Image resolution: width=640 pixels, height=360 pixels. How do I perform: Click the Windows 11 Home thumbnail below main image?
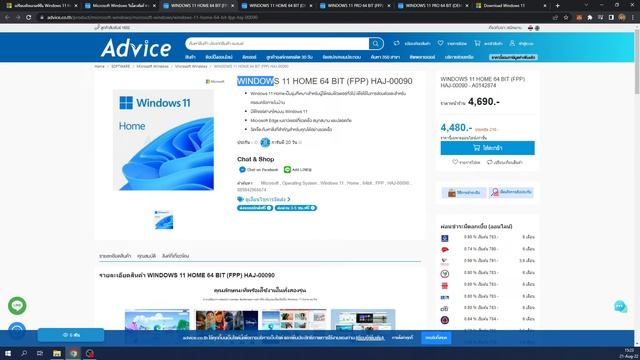(x=164, y=220)
